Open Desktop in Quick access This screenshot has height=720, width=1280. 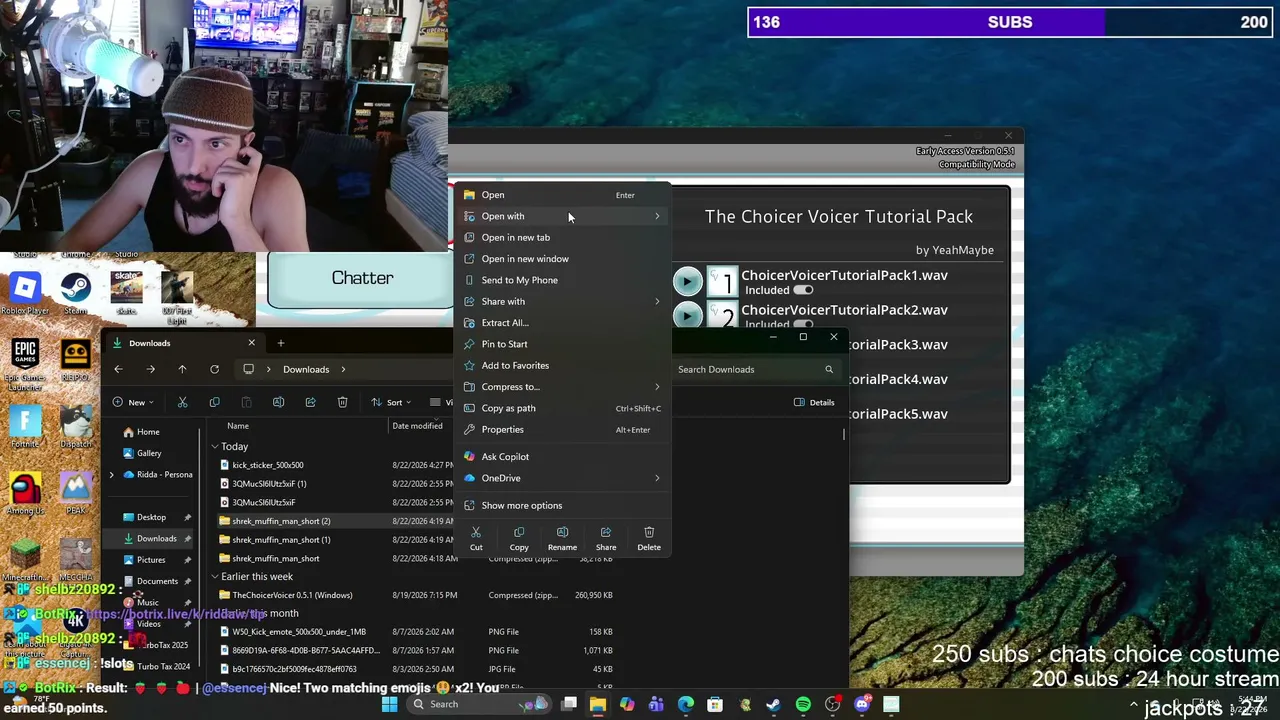click(x=151, y=517)
